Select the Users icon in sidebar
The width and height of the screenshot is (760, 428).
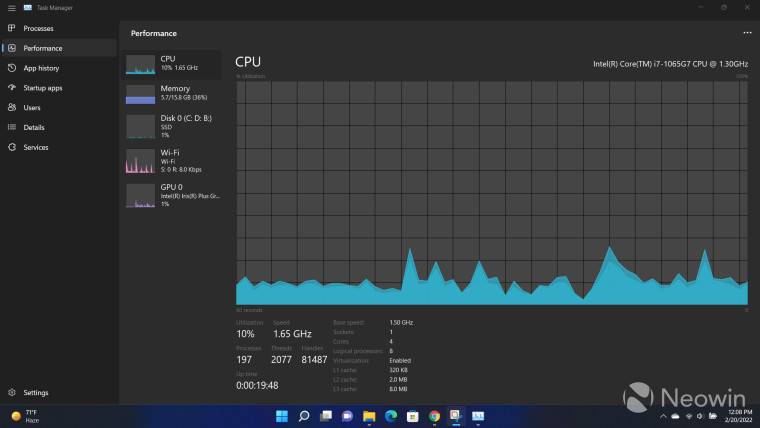click(12, 107)
